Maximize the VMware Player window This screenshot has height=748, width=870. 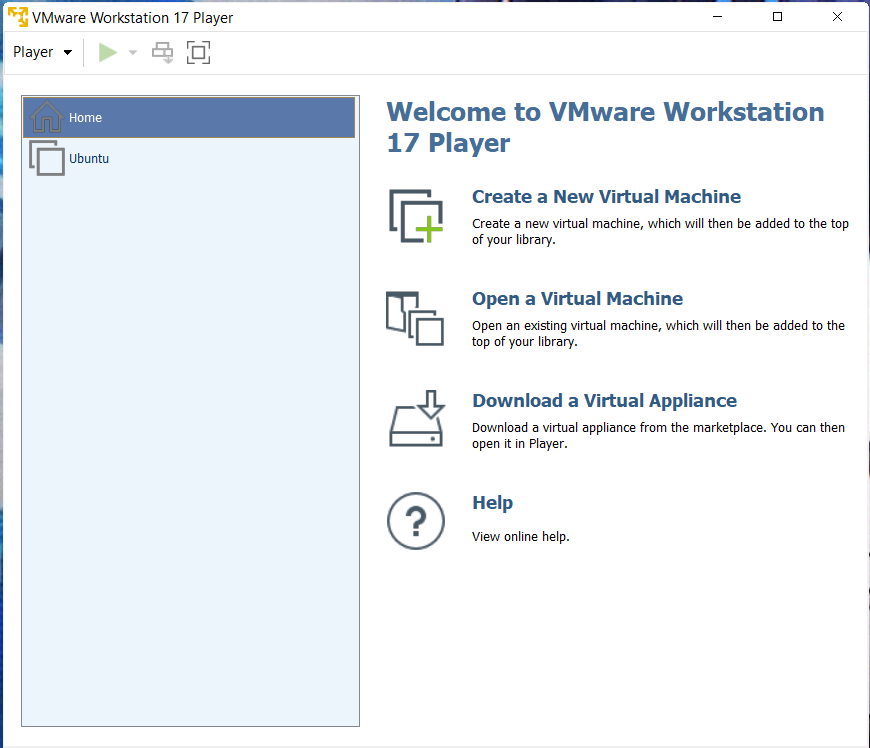tap(777, 17)
